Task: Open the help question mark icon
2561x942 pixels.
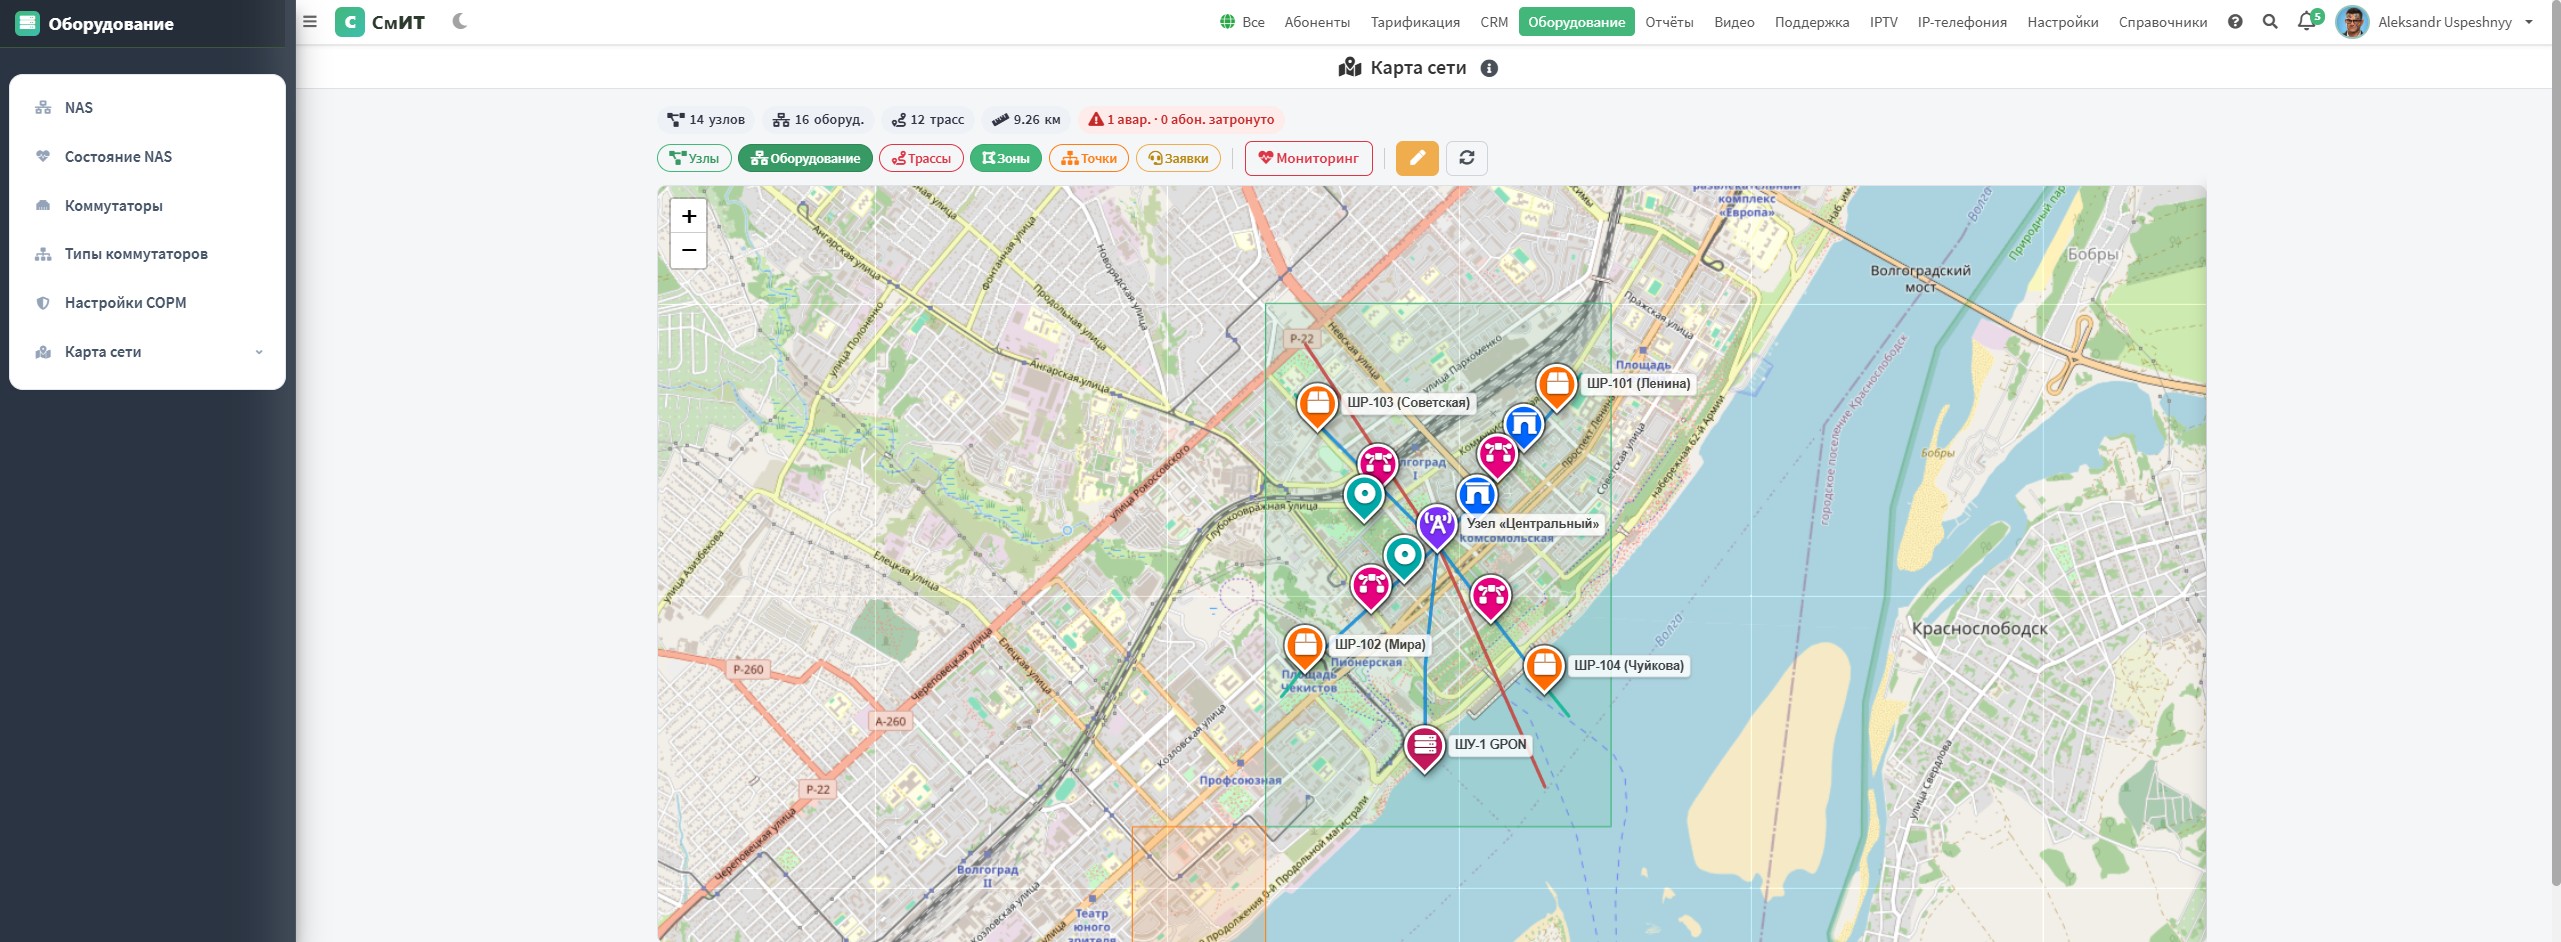Action: pos(2235,22)
